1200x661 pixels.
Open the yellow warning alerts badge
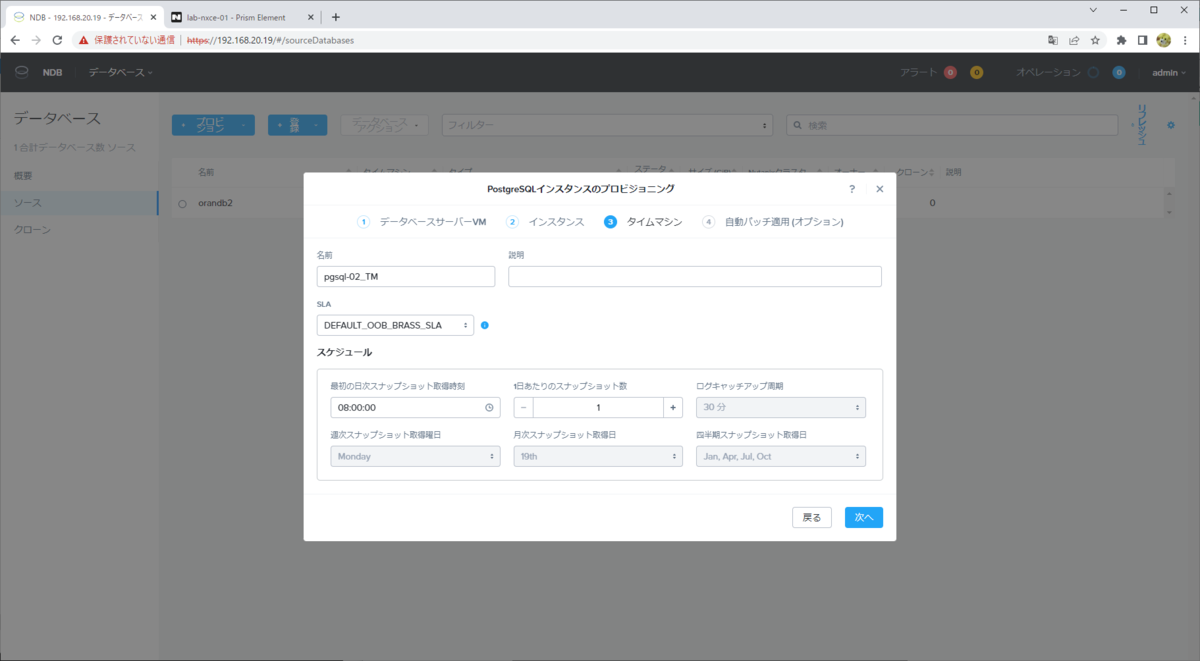977,72
